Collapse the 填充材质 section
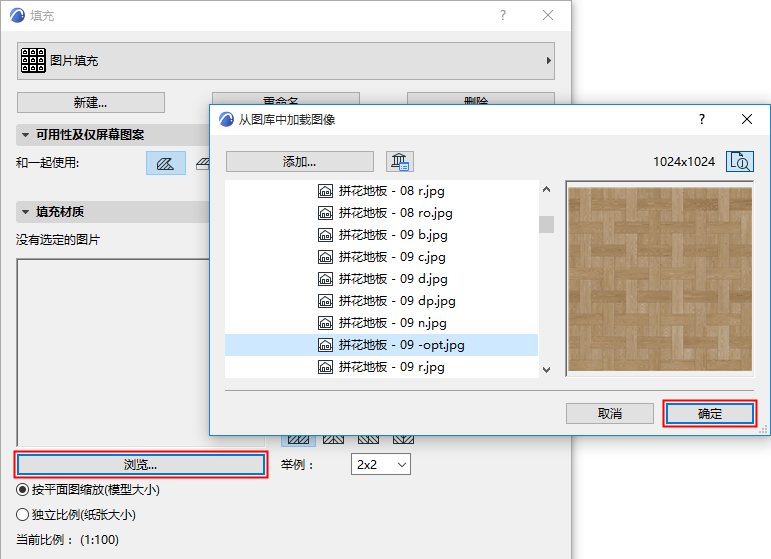Image resolution: width=771 pixels, height=559 pixels. pos(25,212)
